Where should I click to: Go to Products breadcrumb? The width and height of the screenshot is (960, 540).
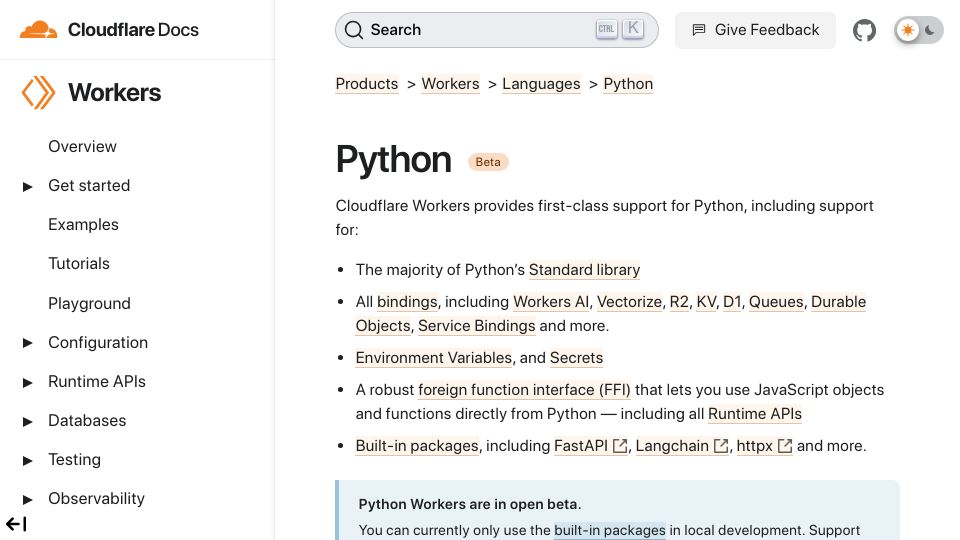[x=367, y=84]
